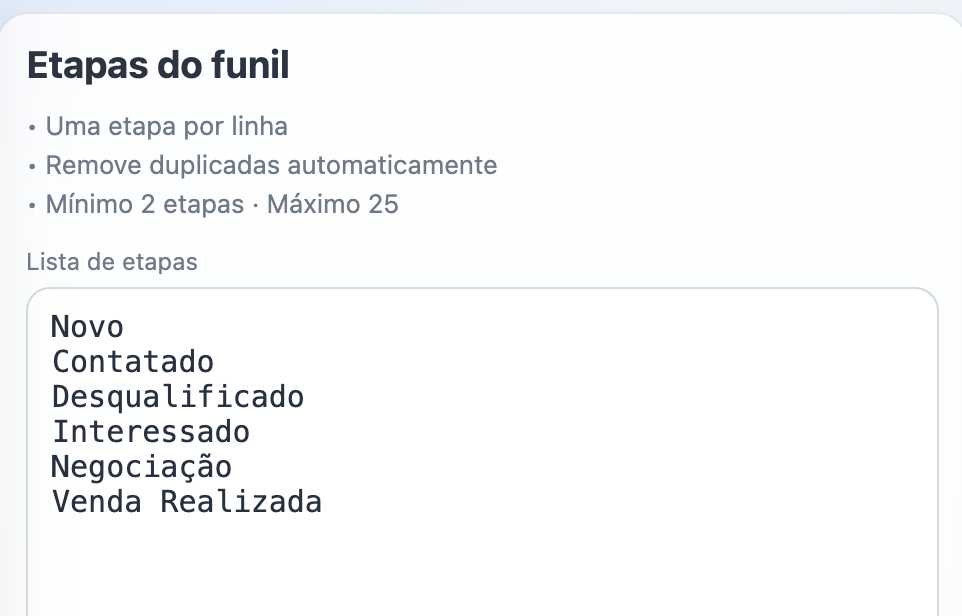Click the Interessado stage line
This screenshot has height=616, width=962.
[x=151, y=432]
